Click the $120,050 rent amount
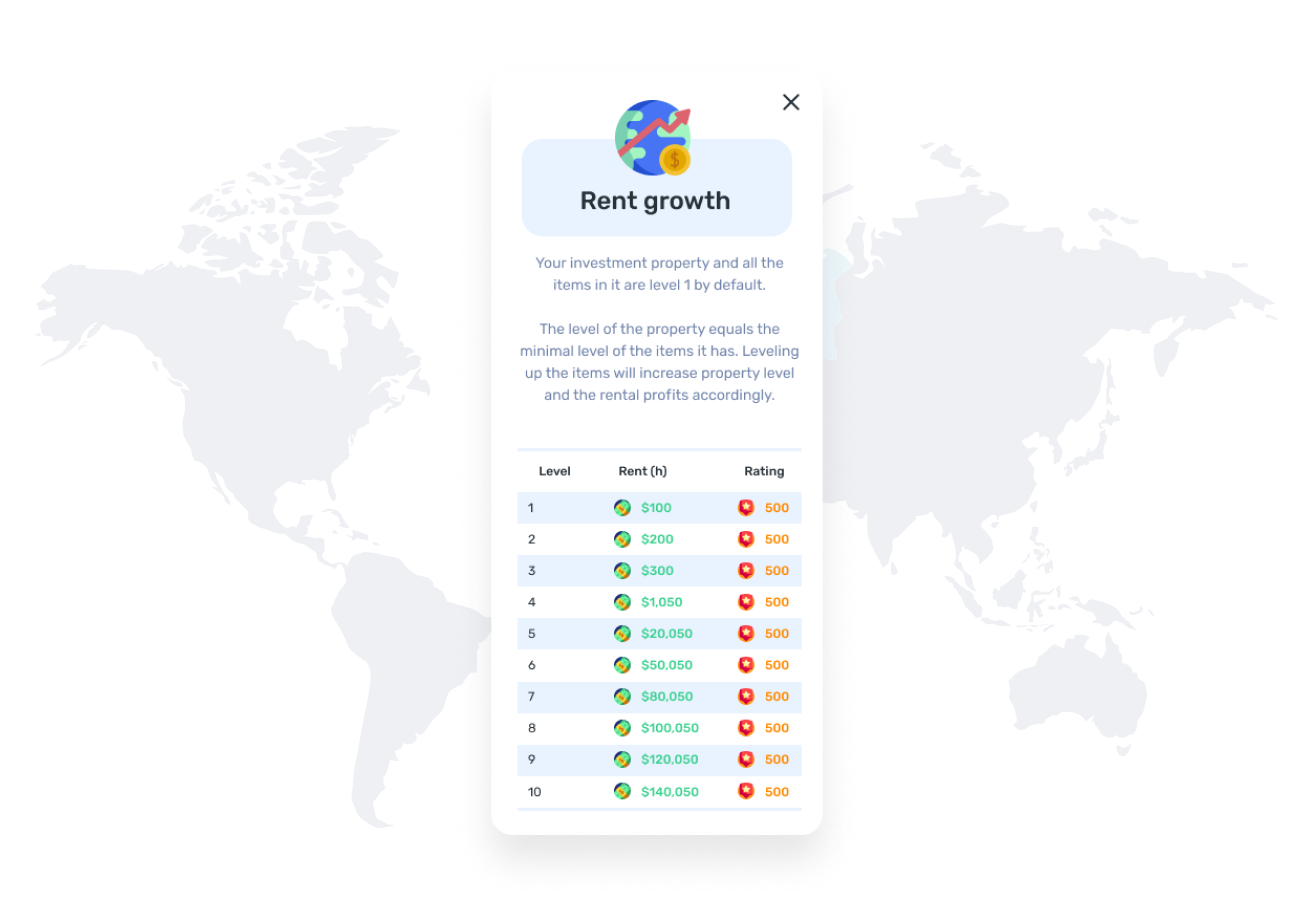Viewport: 1314px width, 910px height. 669,760
